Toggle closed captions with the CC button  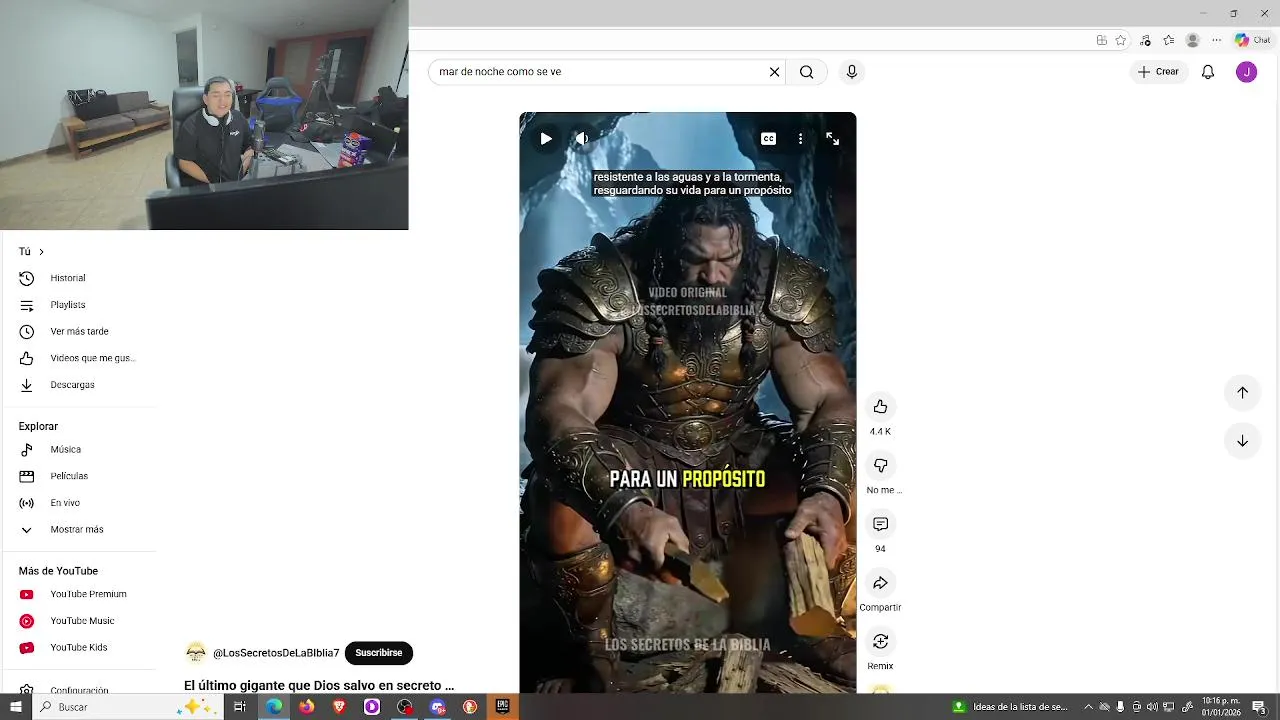point(768,139)
